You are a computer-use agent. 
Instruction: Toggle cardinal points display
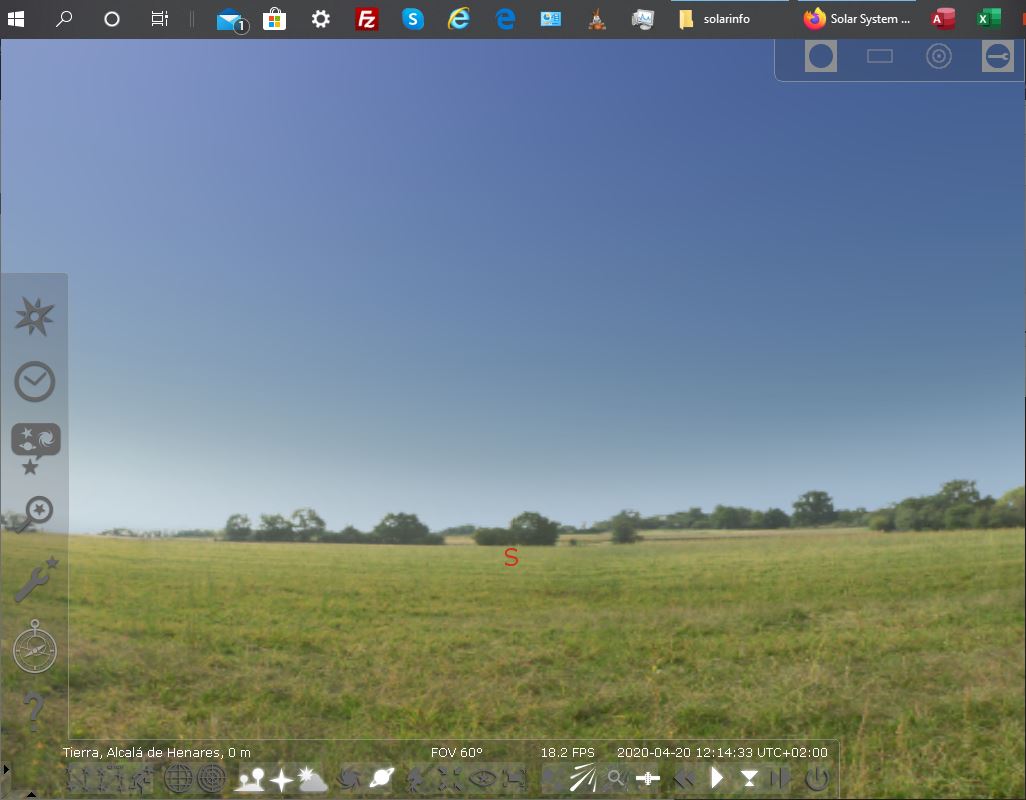pyautogui.click(x=281, y=778)
